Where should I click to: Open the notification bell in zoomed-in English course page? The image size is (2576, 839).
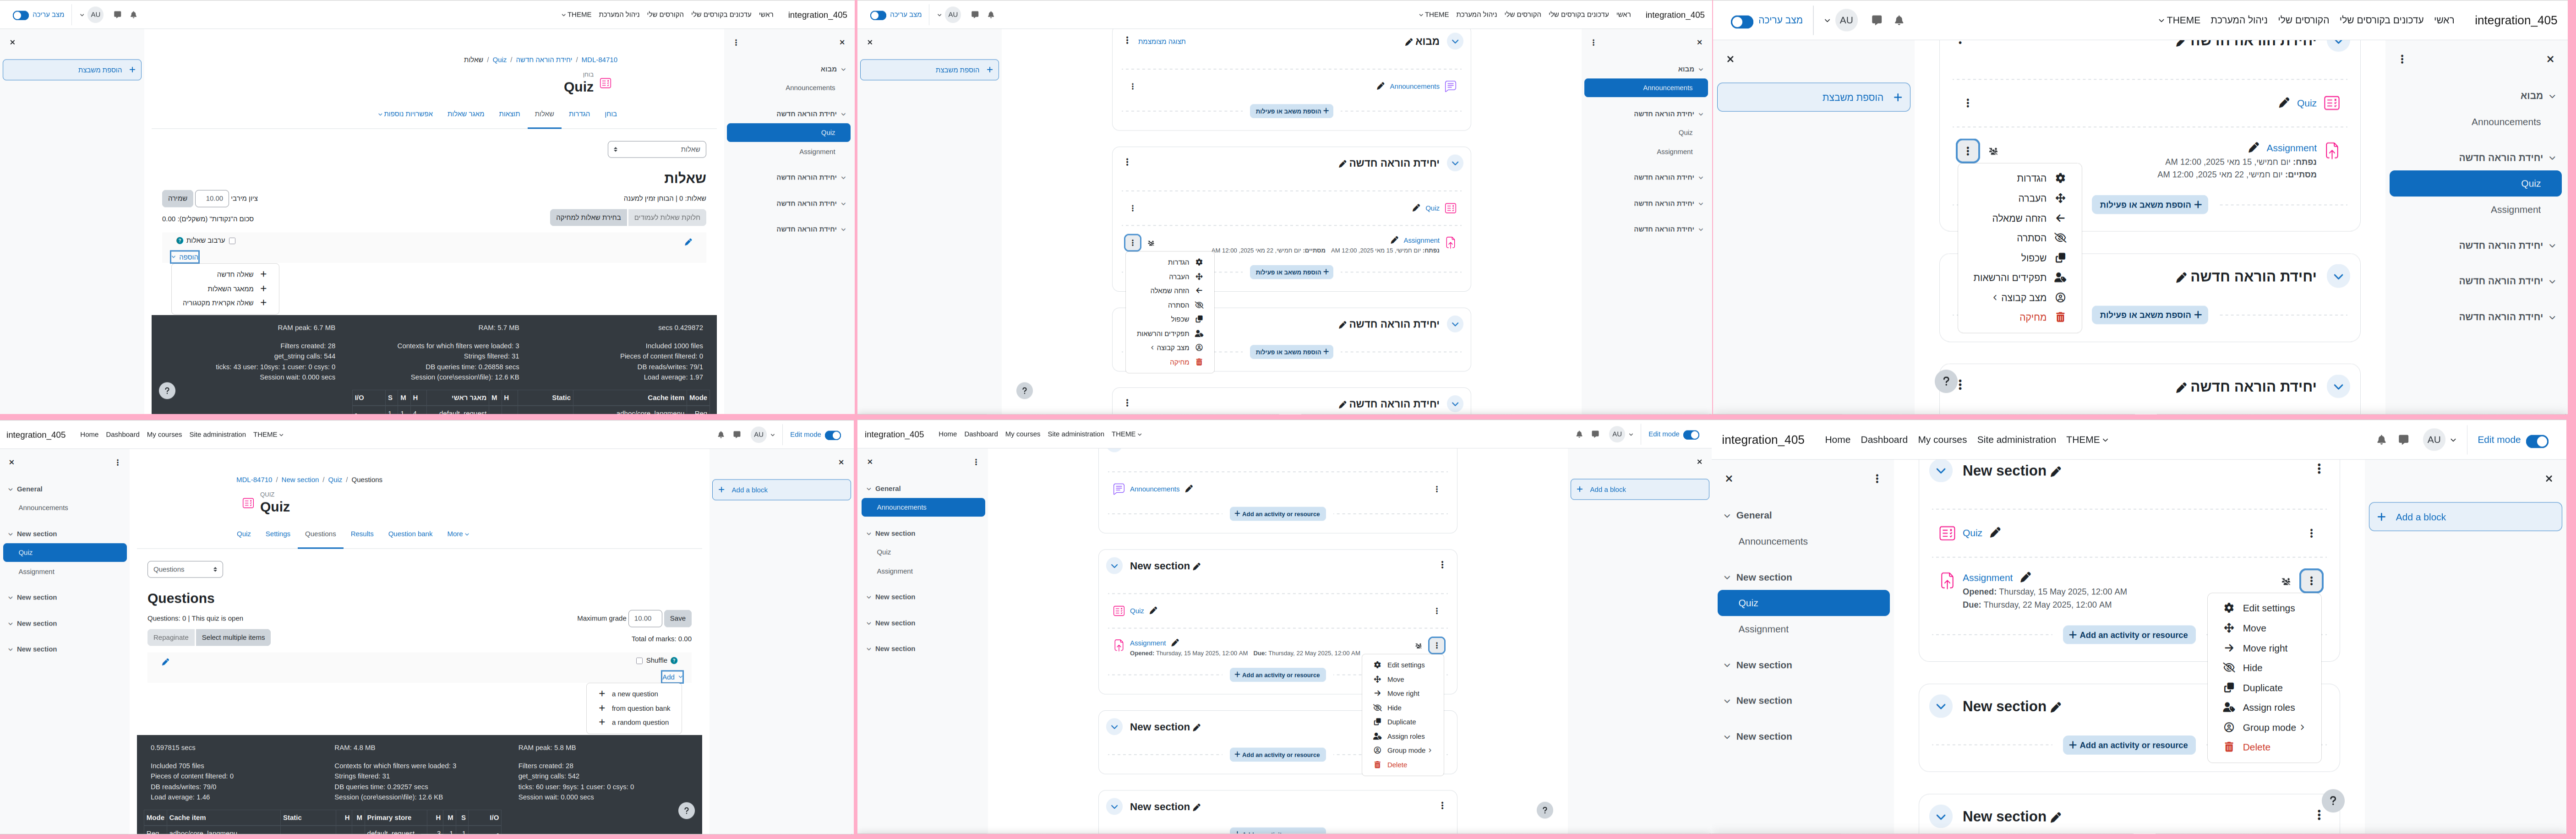point(2381,440)
